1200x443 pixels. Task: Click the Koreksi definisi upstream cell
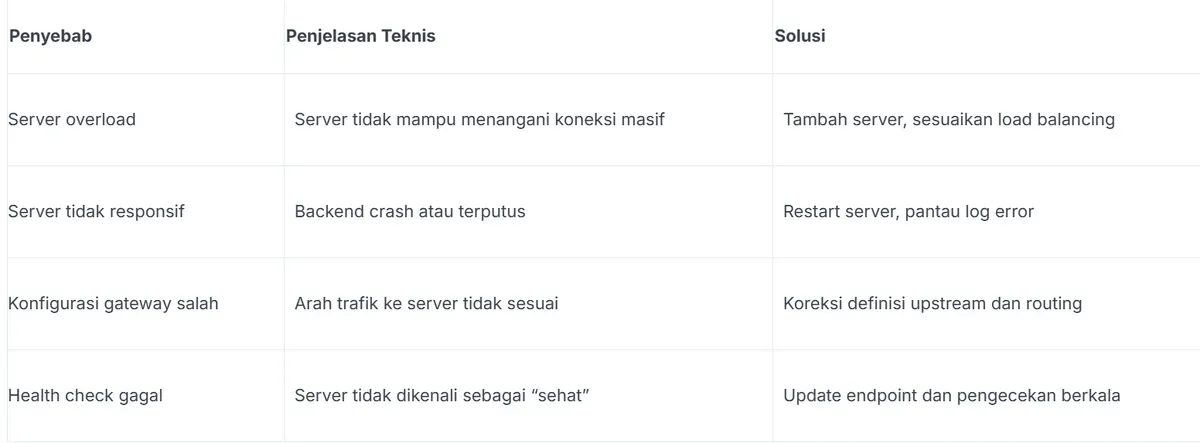(x=986, y=303)
